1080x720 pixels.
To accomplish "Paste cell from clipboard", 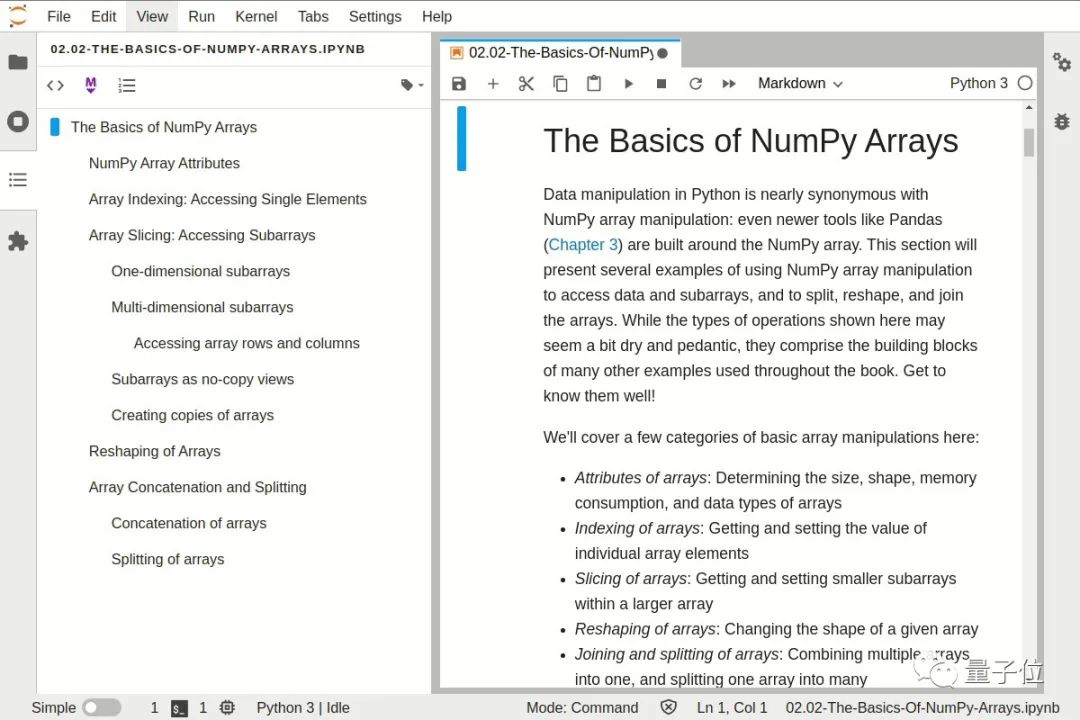I will coord(594,83).
